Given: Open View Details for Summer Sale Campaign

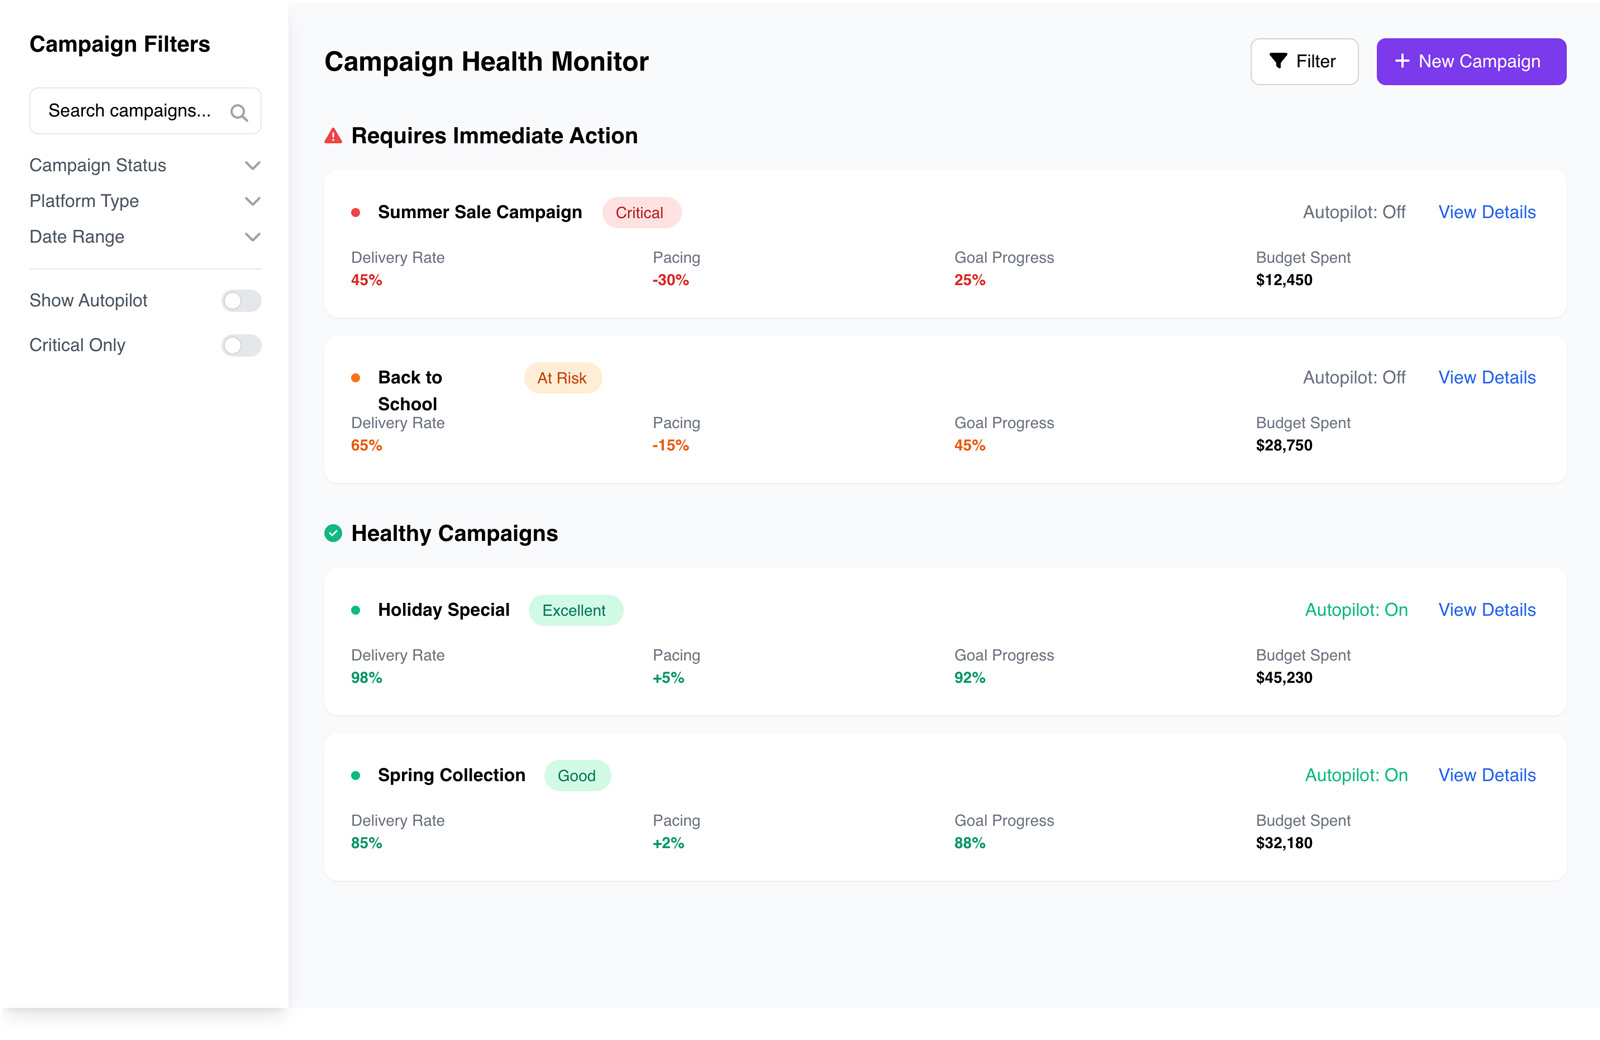Looking at the screenshot, I should point(1487,212).
